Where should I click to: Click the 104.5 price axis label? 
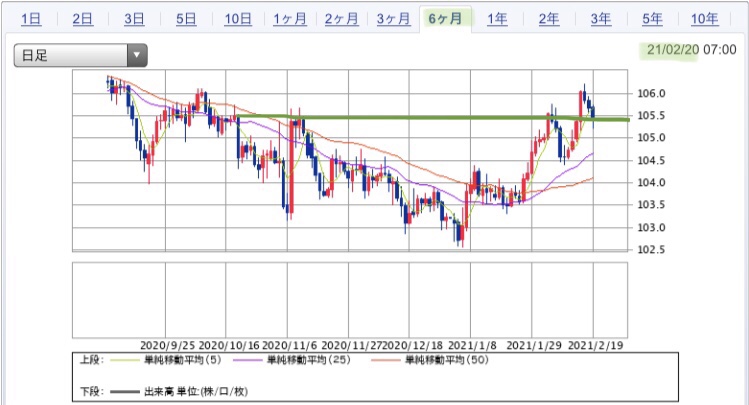point(651,160)
